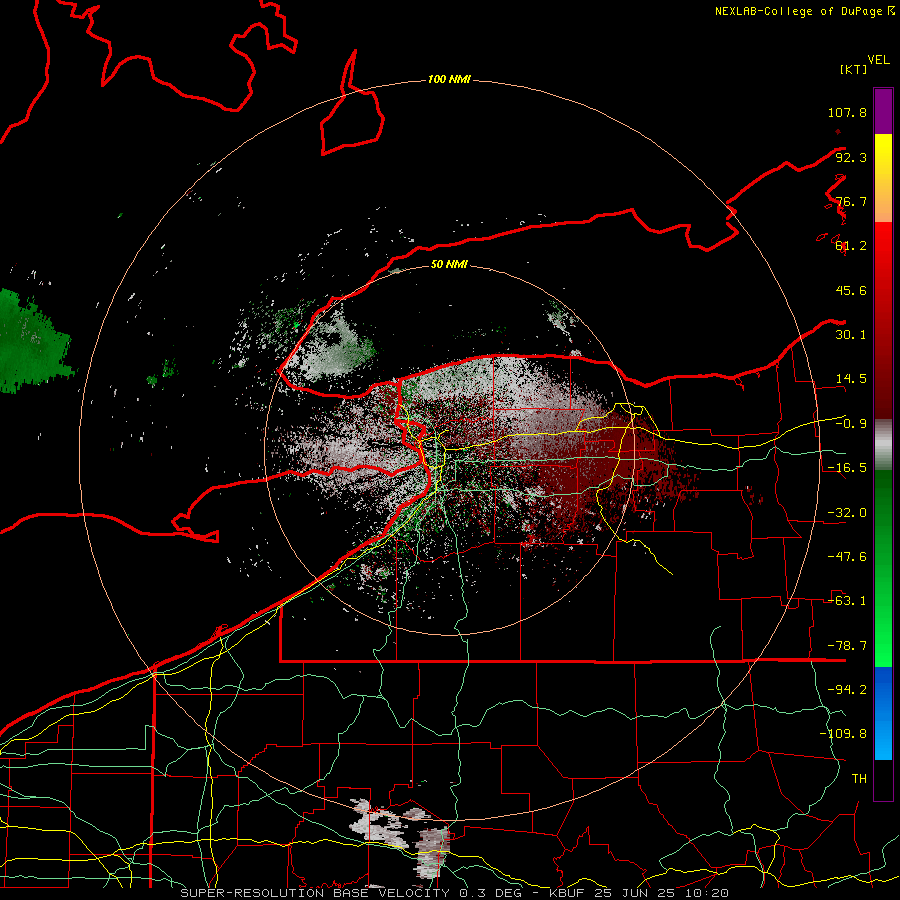Click the 92.3 velocity scale value
900x900 pixels.
(851, 157)
